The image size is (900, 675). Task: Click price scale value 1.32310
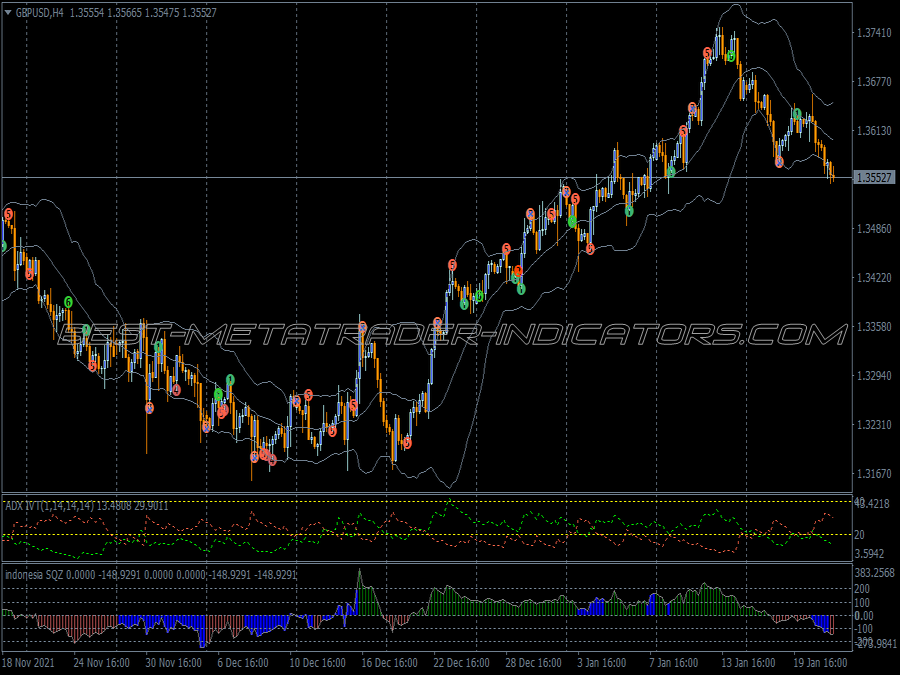pyautogui.click(x=874, y=425)
